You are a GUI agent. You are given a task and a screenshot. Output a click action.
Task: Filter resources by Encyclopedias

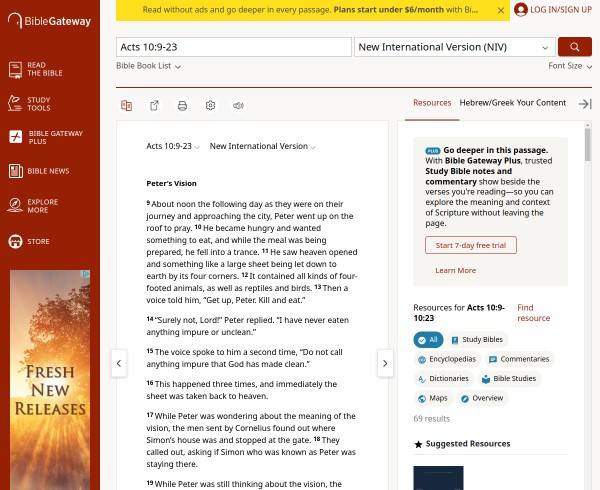[447, 359]
